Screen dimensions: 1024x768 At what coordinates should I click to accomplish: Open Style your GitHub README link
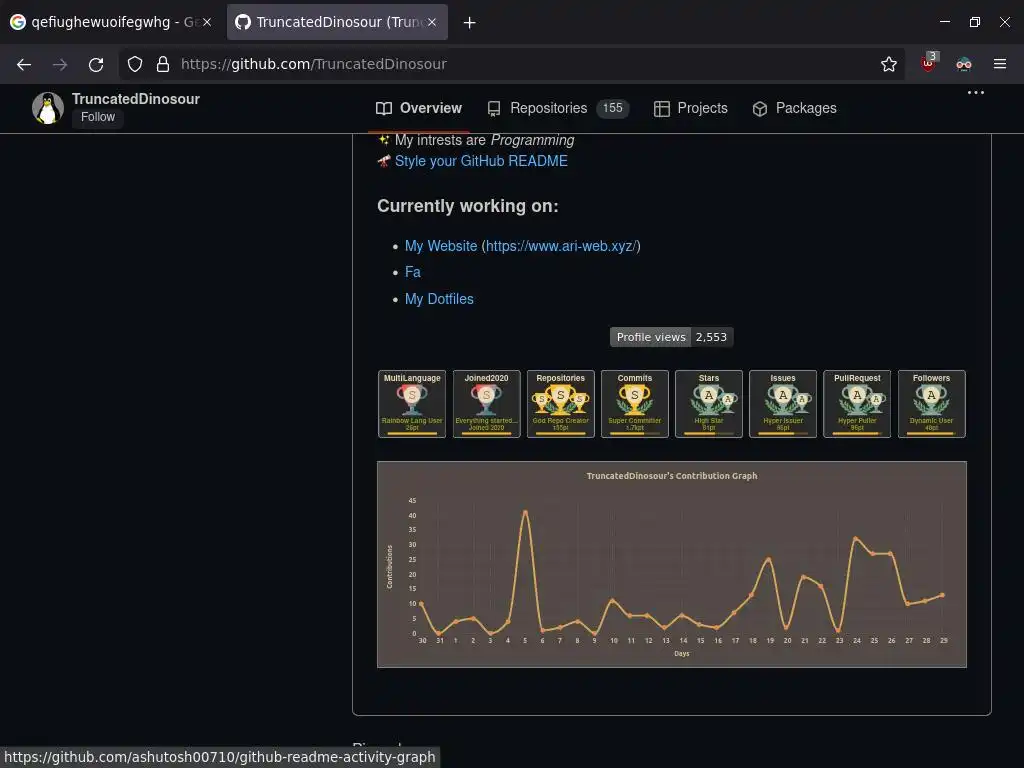tap(481, 161)
